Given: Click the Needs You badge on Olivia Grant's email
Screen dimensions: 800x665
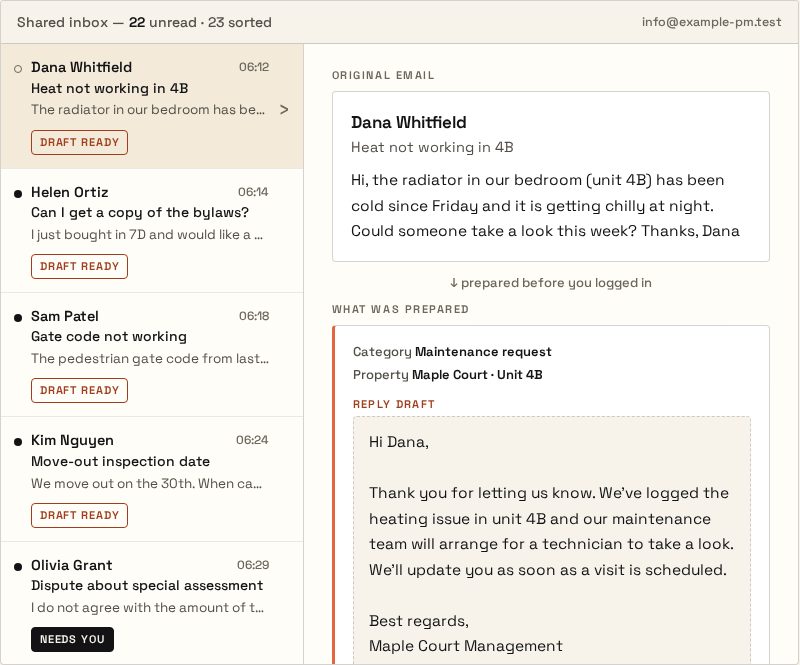Looking at the screenshot, I should pyautogui.click(x=72, y=639).
